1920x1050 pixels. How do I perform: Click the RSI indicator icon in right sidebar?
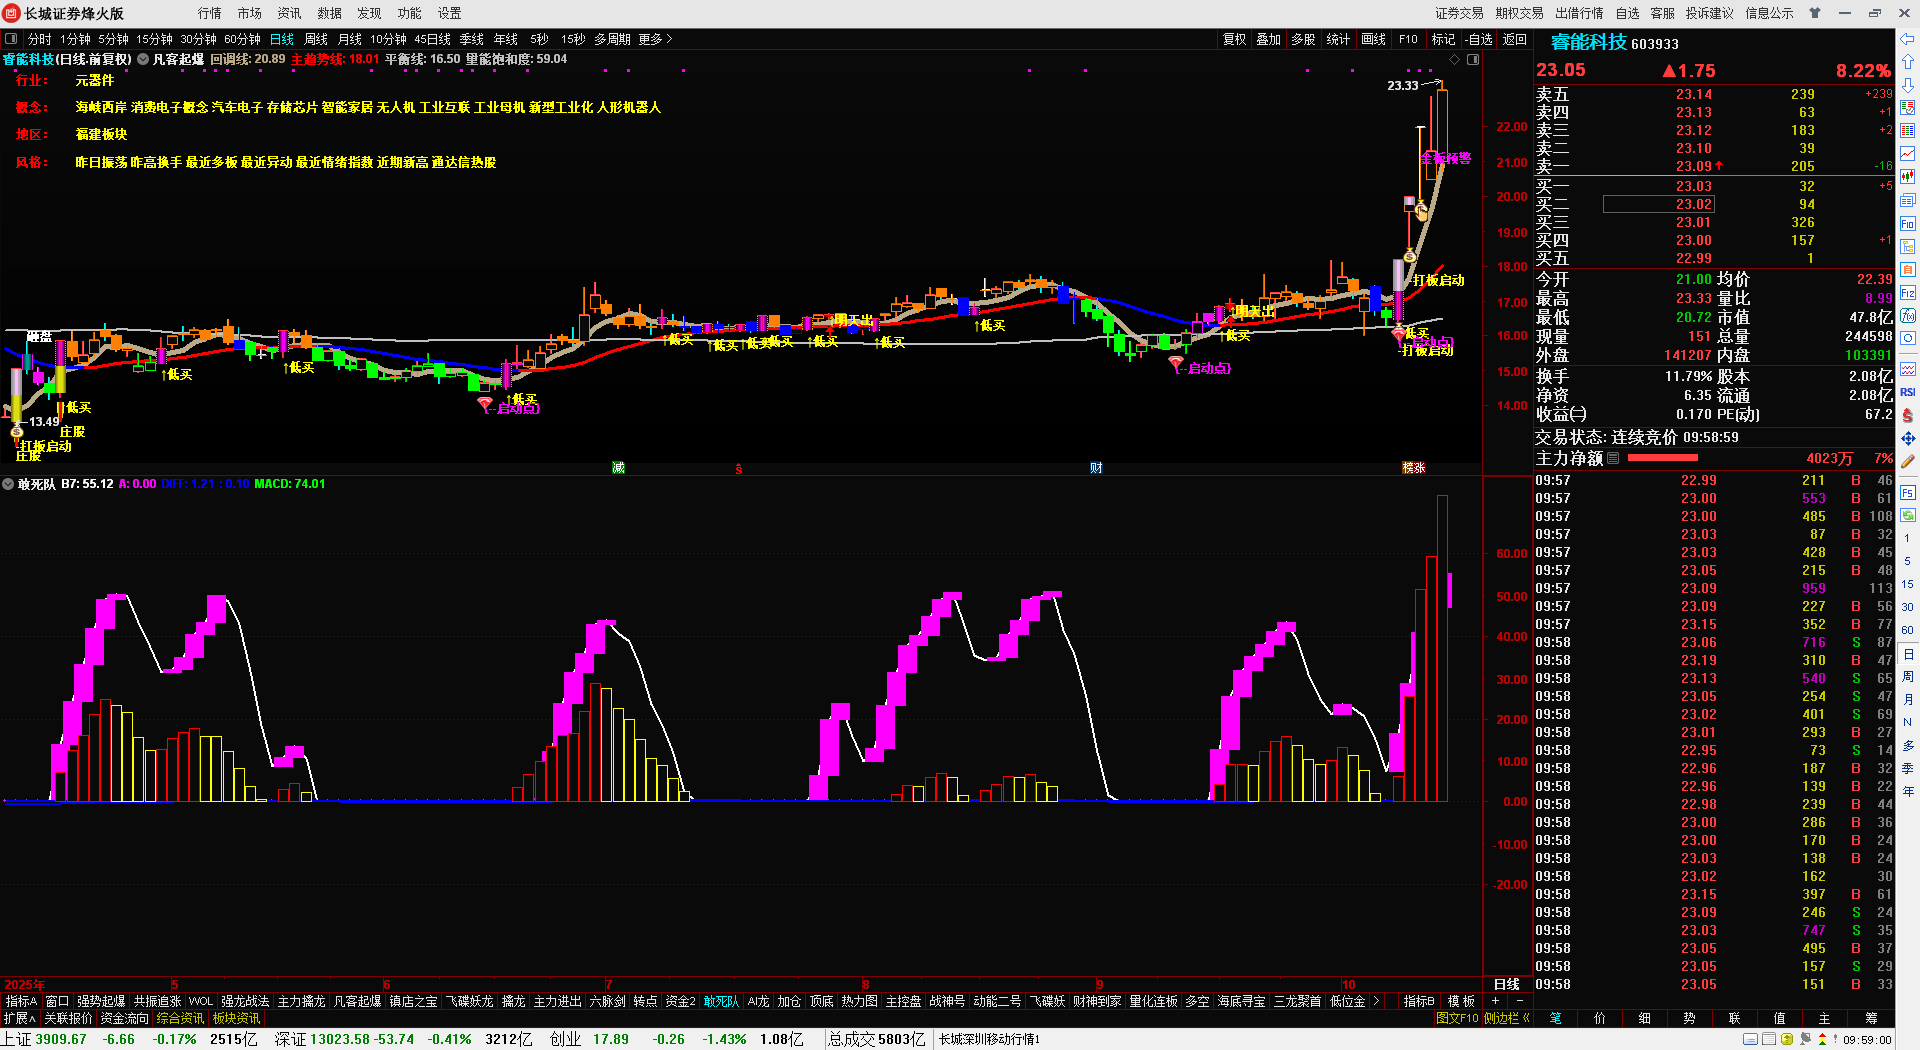1908,392
